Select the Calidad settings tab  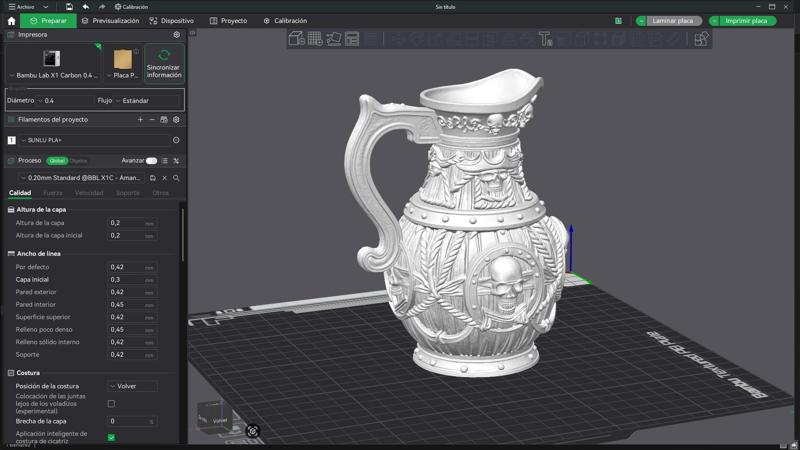[x=20, y=193]
